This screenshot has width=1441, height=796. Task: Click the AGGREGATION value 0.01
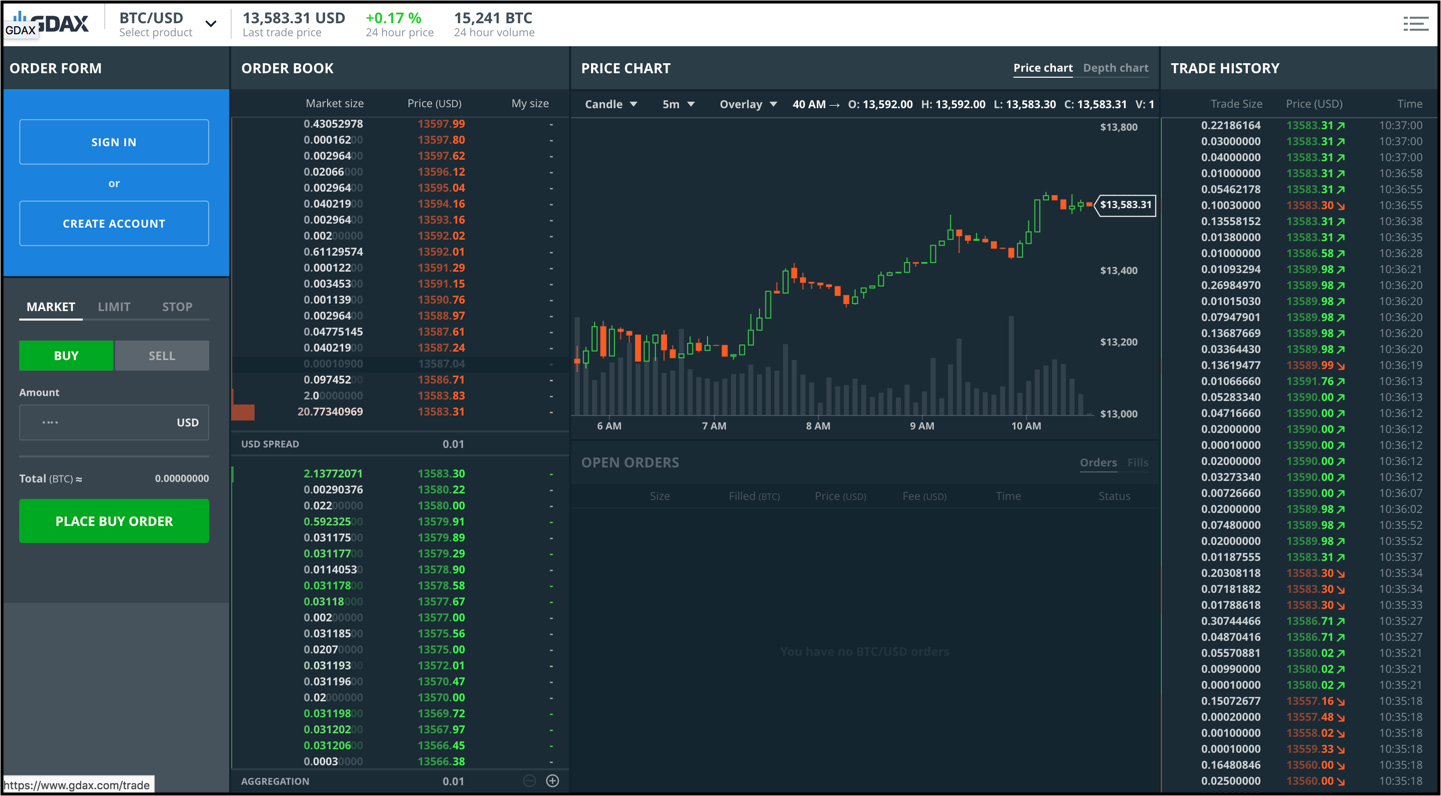[453, 781]
